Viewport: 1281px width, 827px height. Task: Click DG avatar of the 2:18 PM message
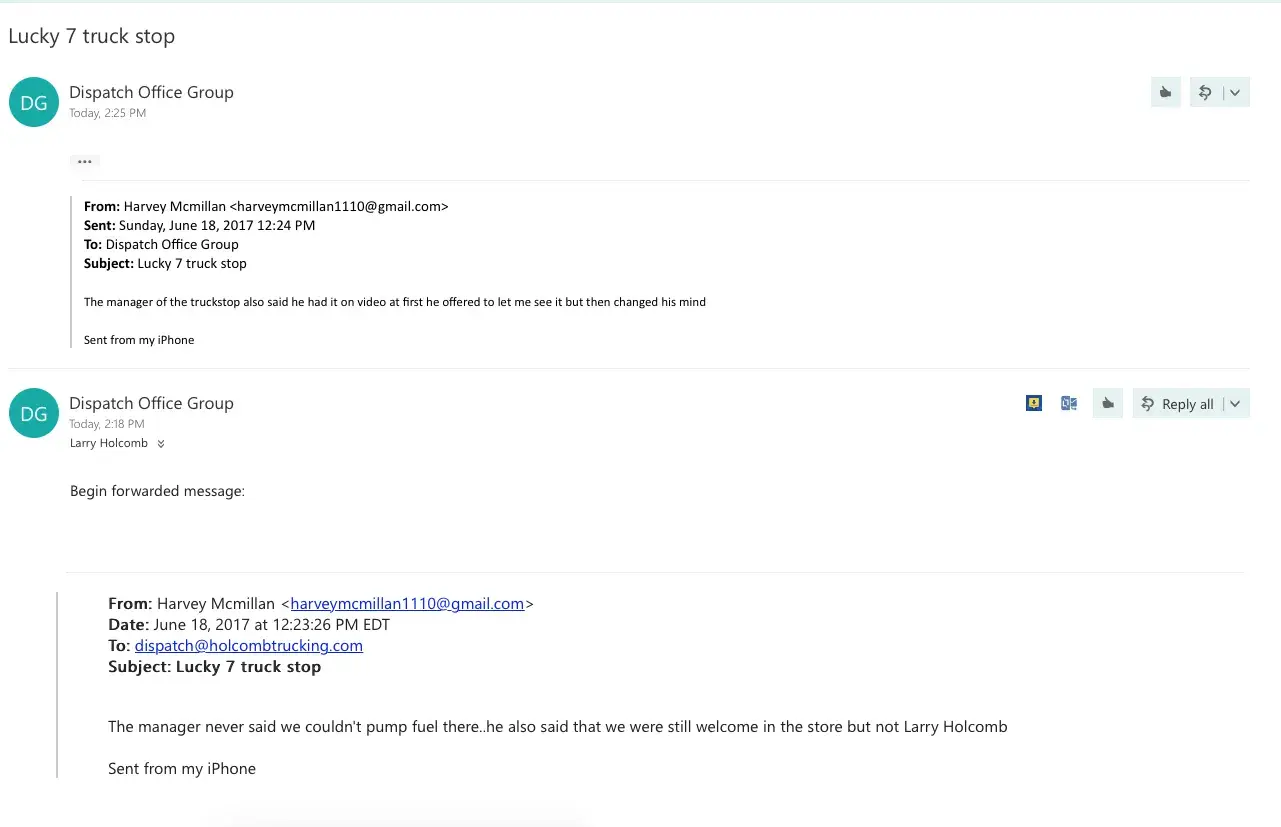click(34, 413)
